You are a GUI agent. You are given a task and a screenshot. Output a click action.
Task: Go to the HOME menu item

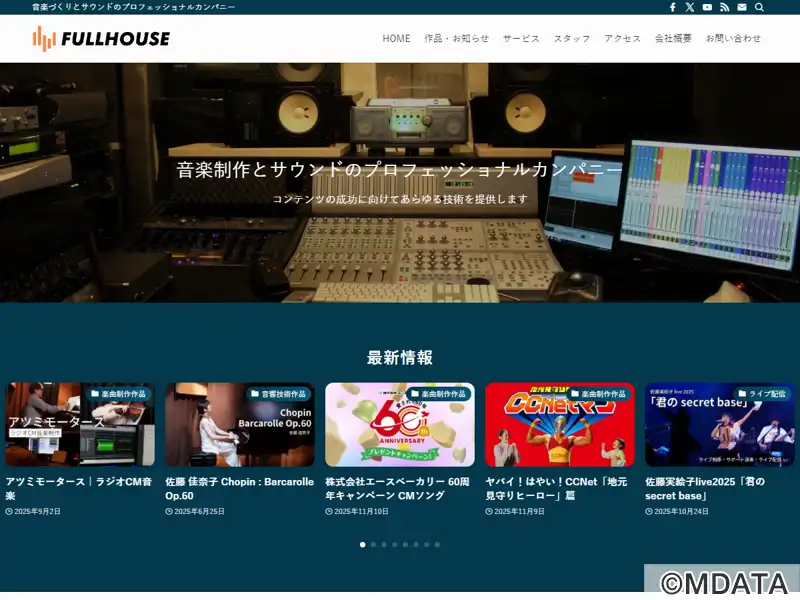point(396,39)
